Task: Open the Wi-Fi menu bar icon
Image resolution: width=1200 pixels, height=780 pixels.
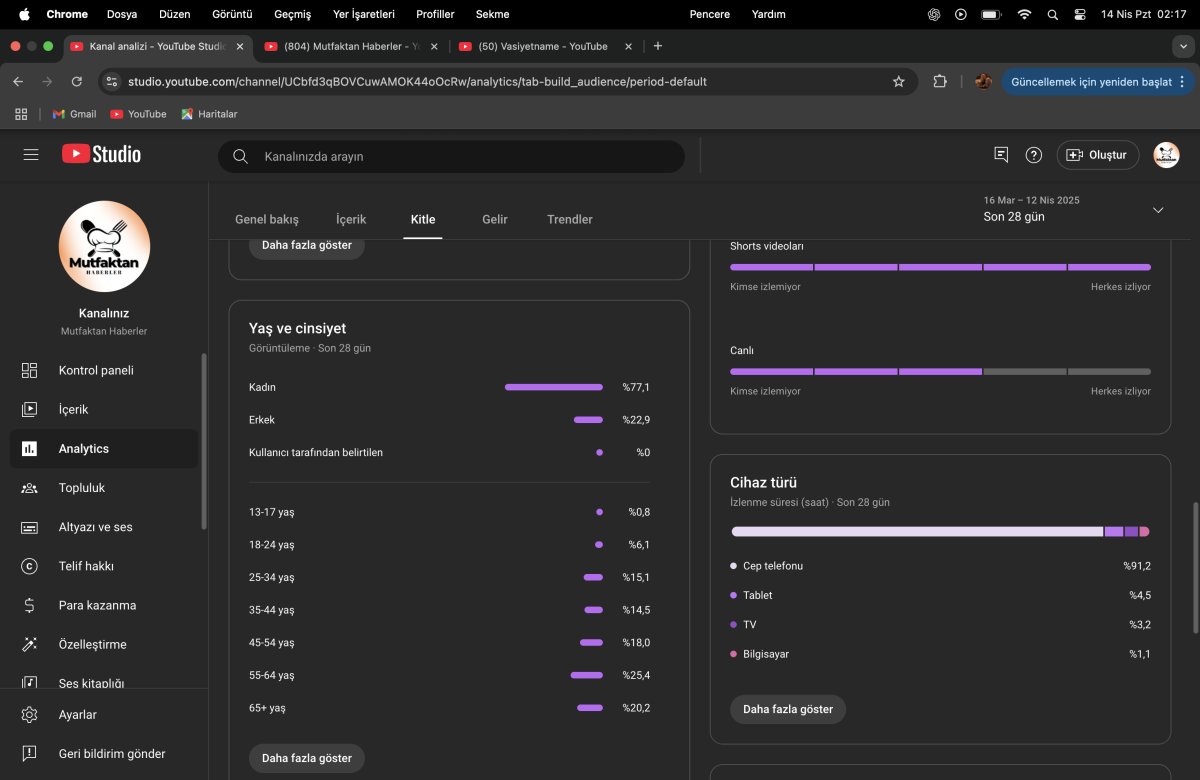Action: point(1024,14)
